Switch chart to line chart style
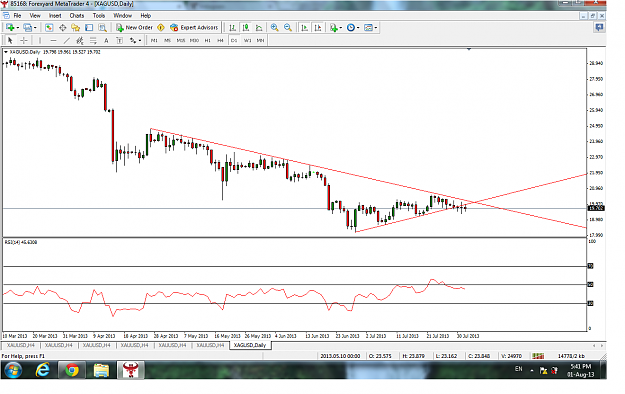The width and height of the screenshot is (625, 394). [x=259, y=28]
